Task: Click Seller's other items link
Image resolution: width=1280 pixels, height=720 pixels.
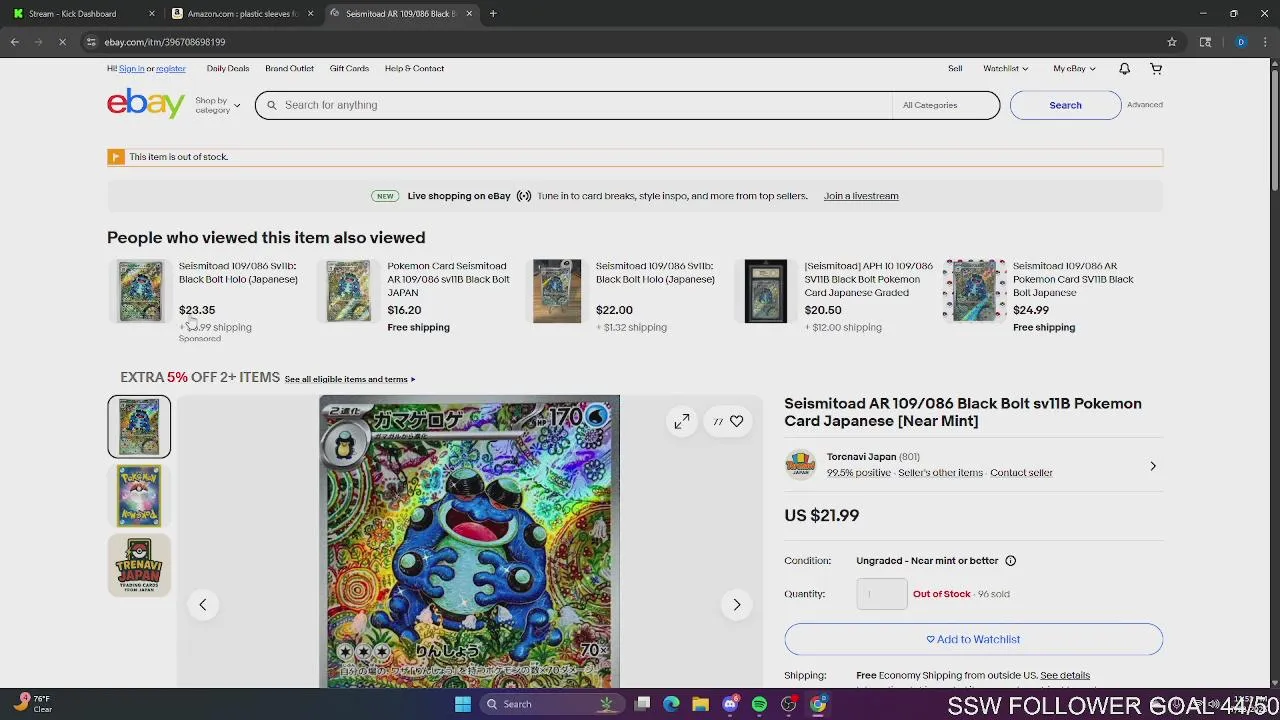Action: tap(940, 473)
